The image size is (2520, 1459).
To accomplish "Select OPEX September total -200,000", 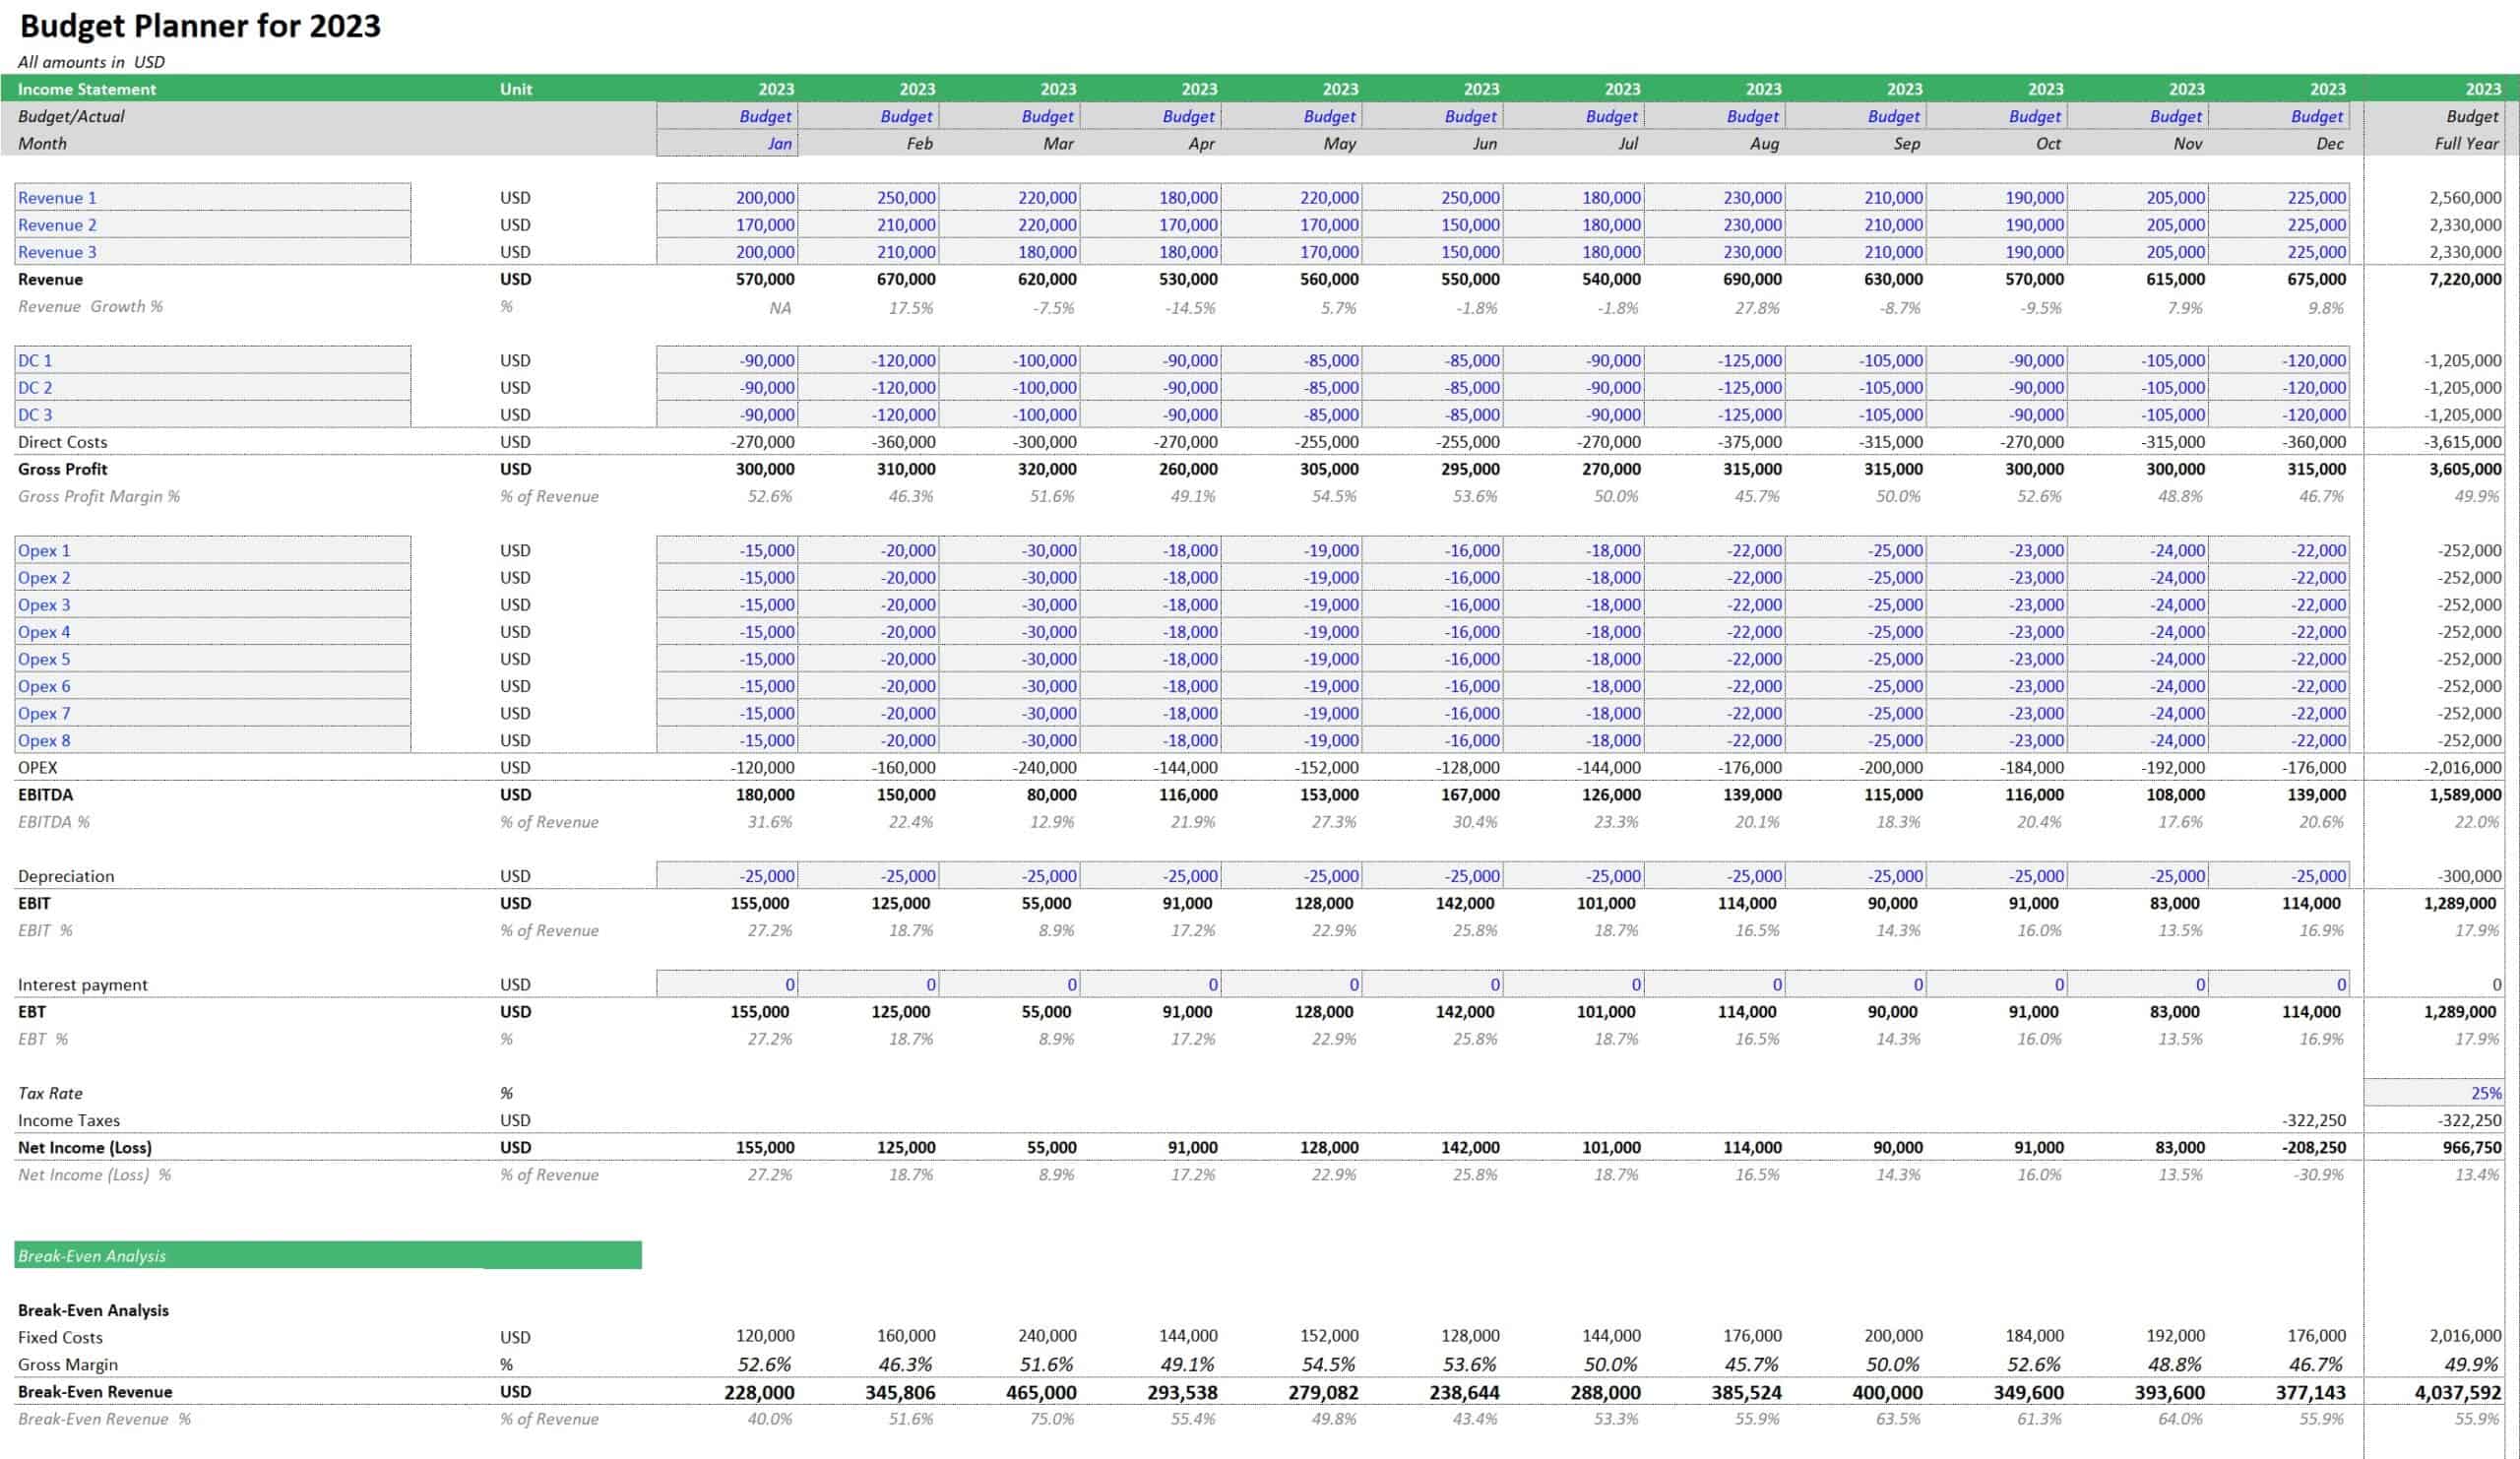I will click(1890, 767).
